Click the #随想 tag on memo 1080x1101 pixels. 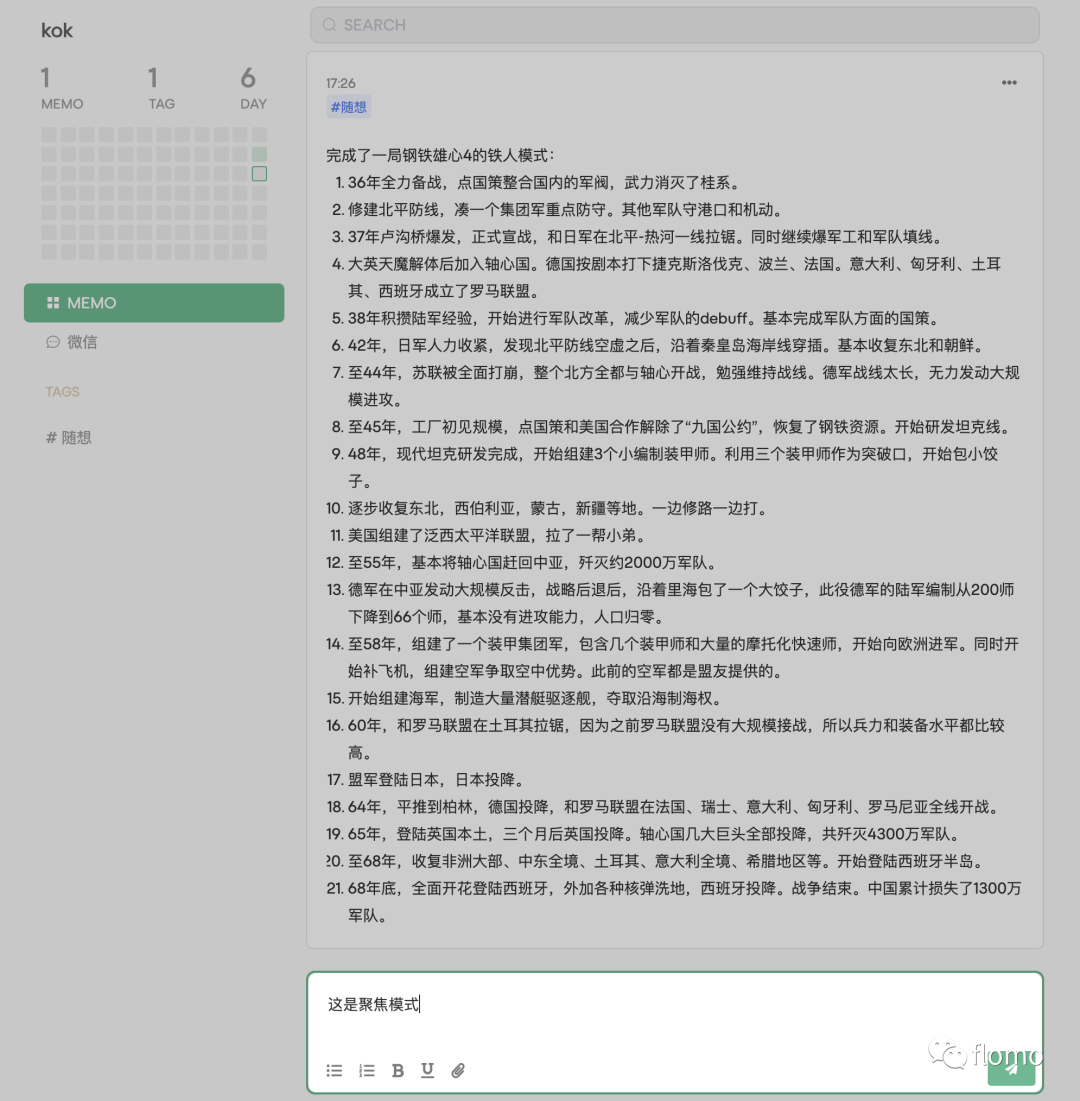pyautogui.click(x=348, y=107)
